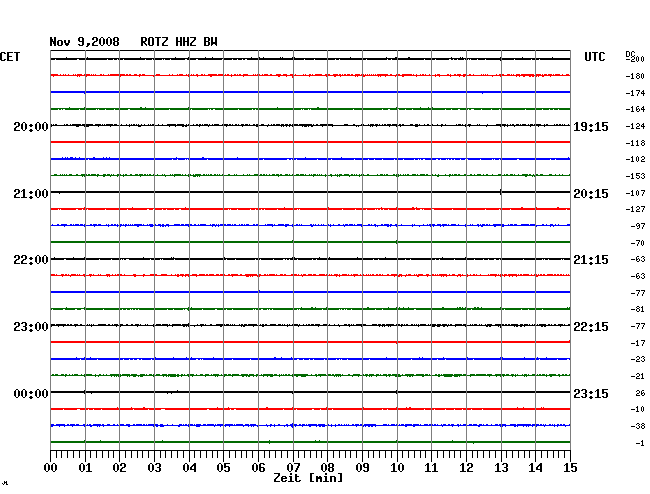Click DC offset value -97
The image size is (650, 494).
tap(638, 226)
